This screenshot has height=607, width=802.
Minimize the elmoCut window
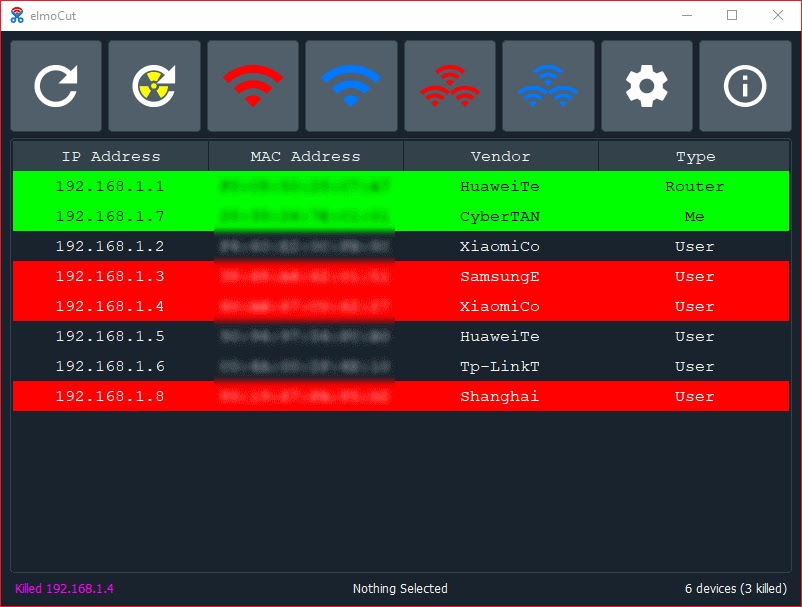tap(687, 15)
